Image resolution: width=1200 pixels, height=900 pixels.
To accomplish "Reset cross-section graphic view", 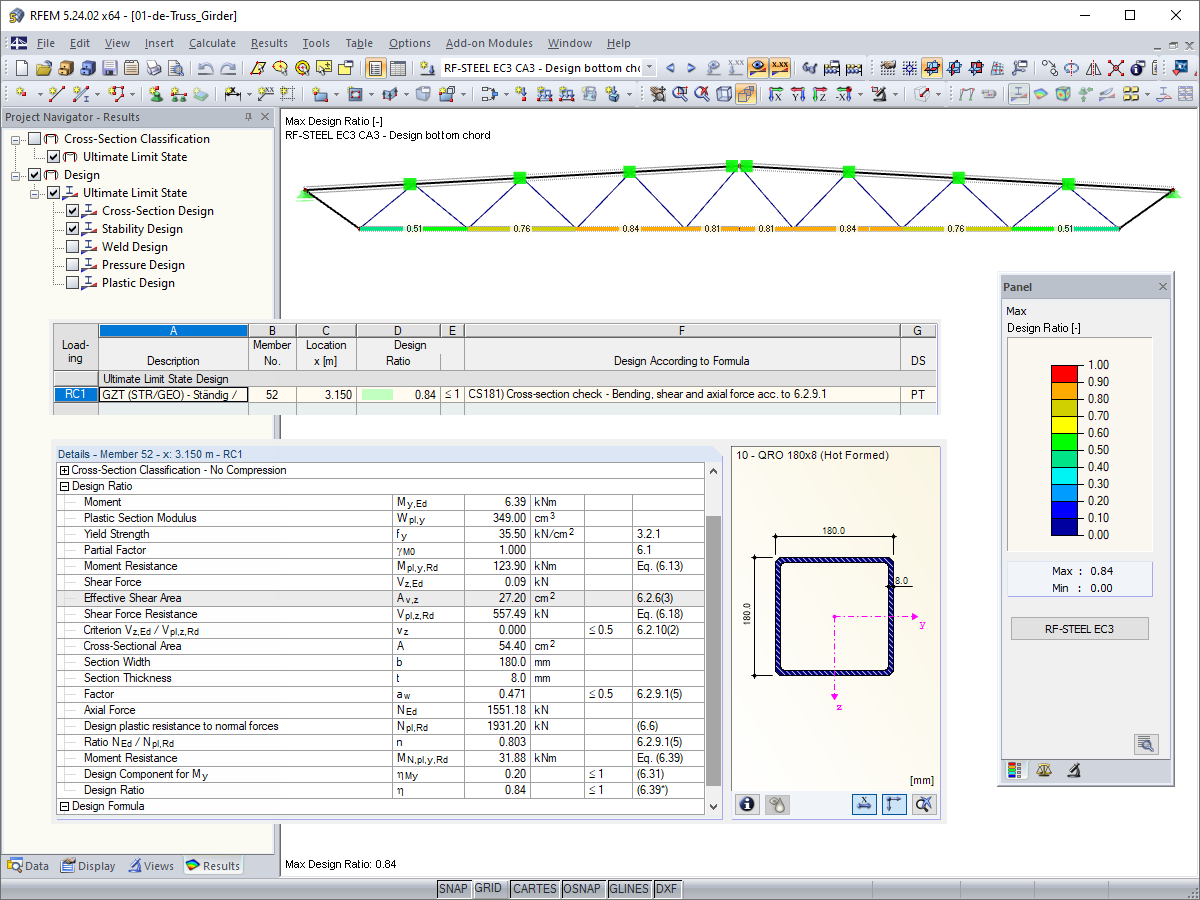I will [924, 804].
